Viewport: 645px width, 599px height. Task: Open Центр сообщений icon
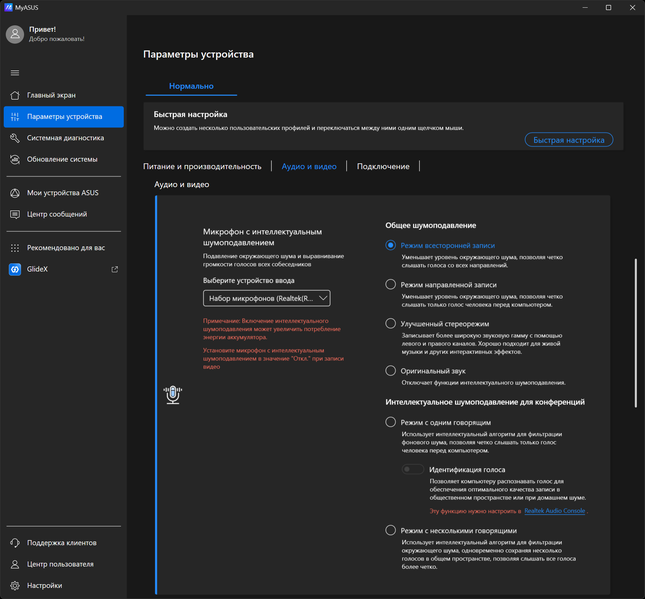(15, 214)
